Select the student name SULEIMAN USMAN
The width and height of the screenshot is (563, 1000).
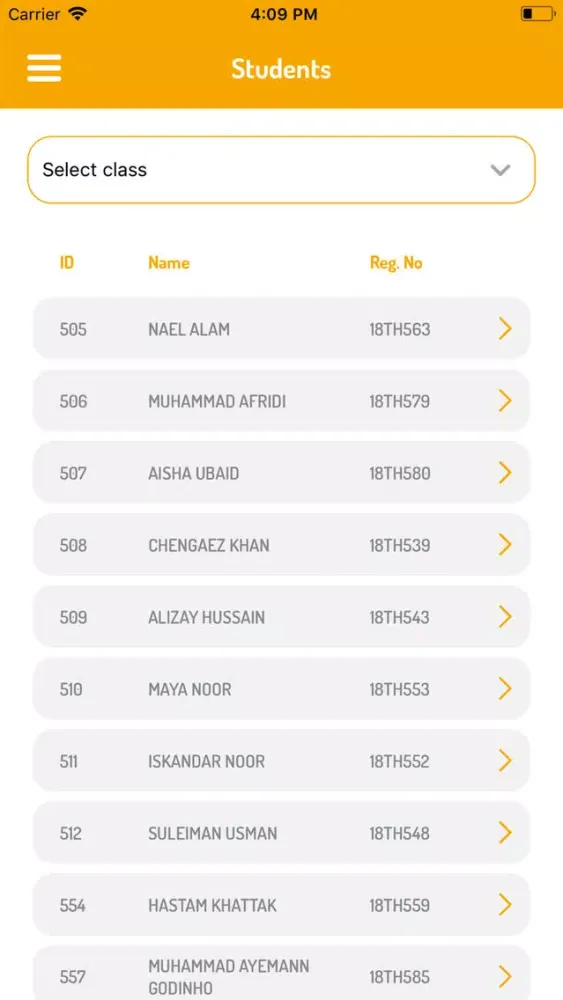coord(212,834)
